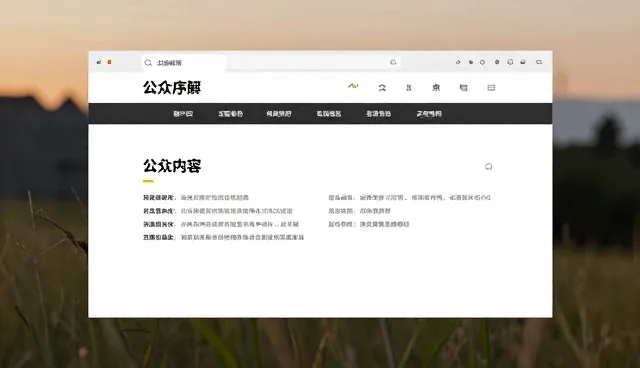This screenshot has height=368, width=640.
Task: Open the first item in the dark navigation bar
Action: click(x=183, y=114)
